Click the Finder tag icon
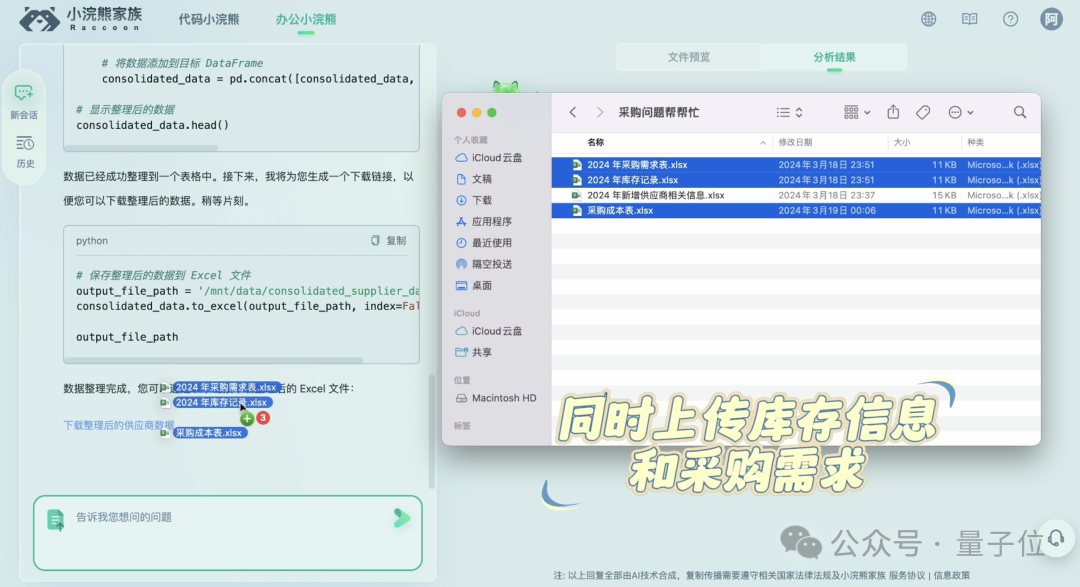Image resolution: width=1080 pixels, height=587 pixels. [x=923, y=112]
